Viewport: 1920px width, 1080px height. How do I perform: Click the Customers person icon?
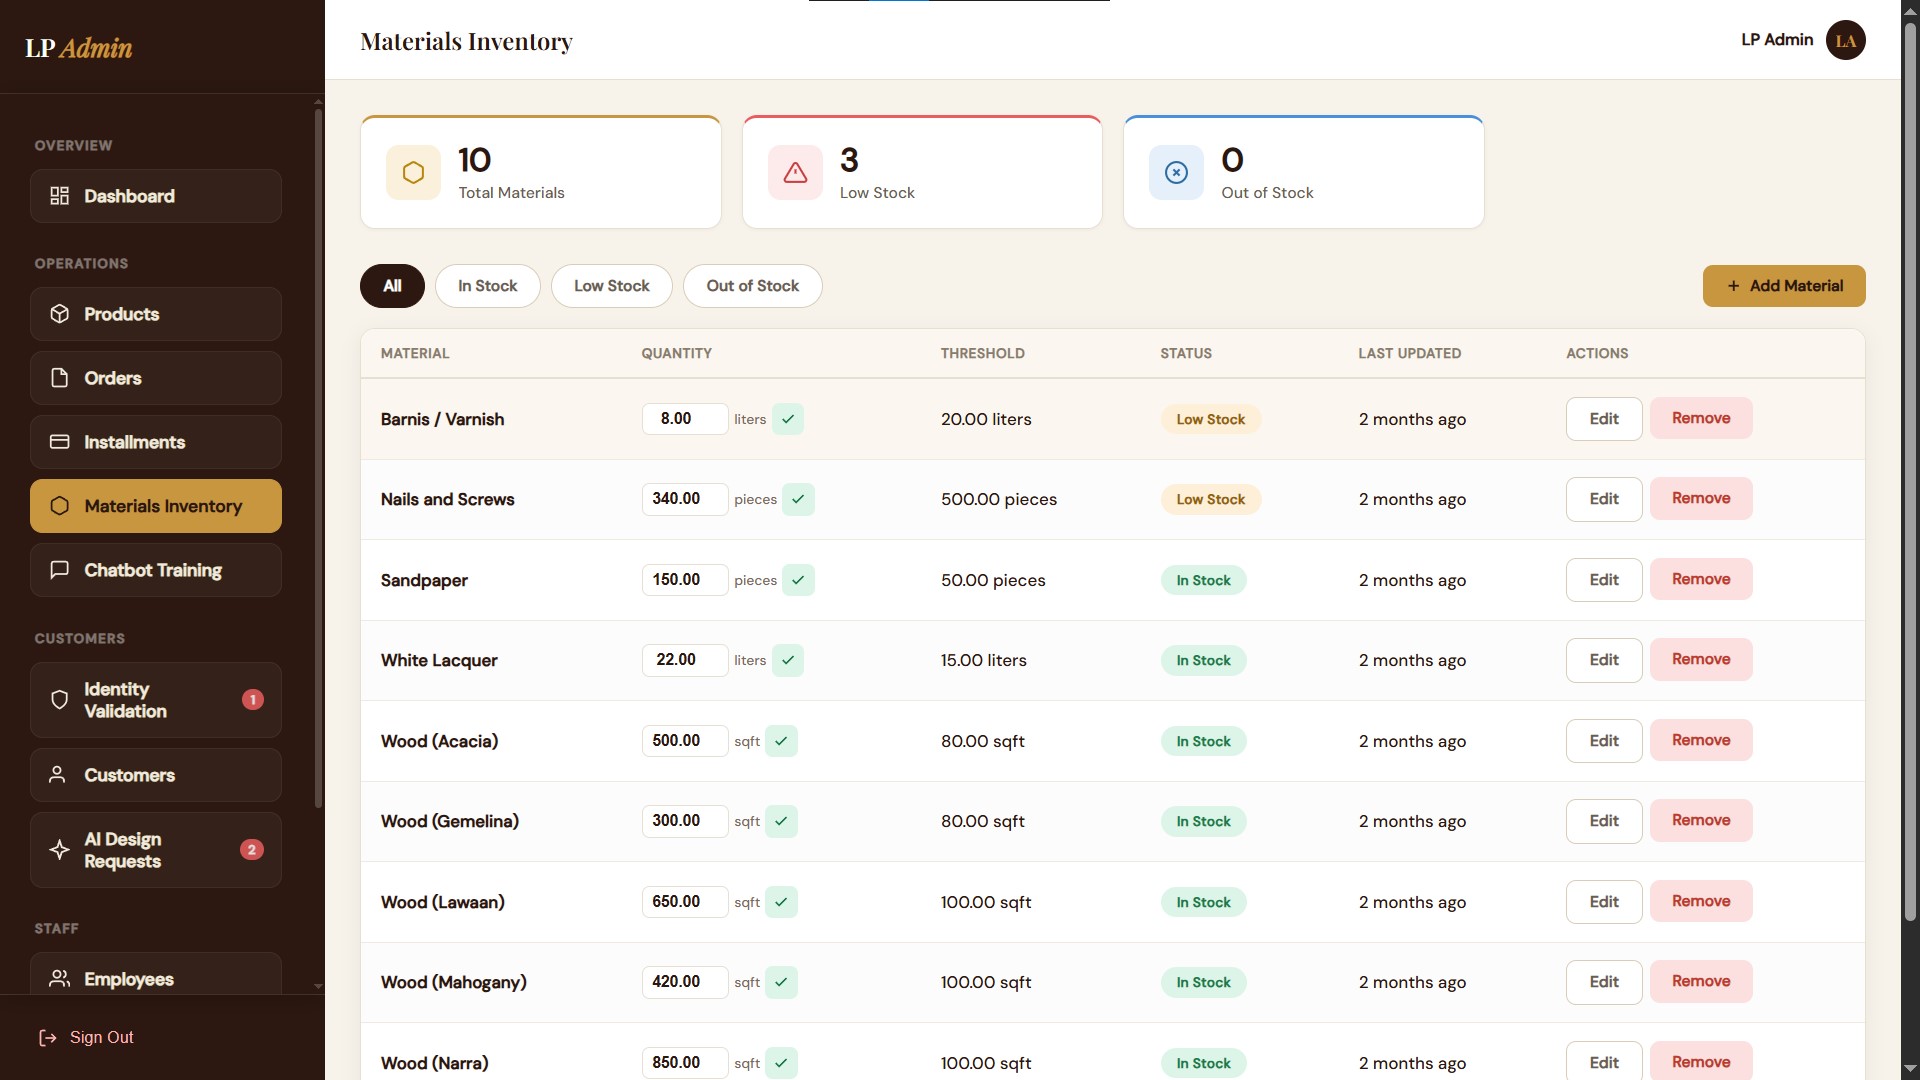point(58,775)
